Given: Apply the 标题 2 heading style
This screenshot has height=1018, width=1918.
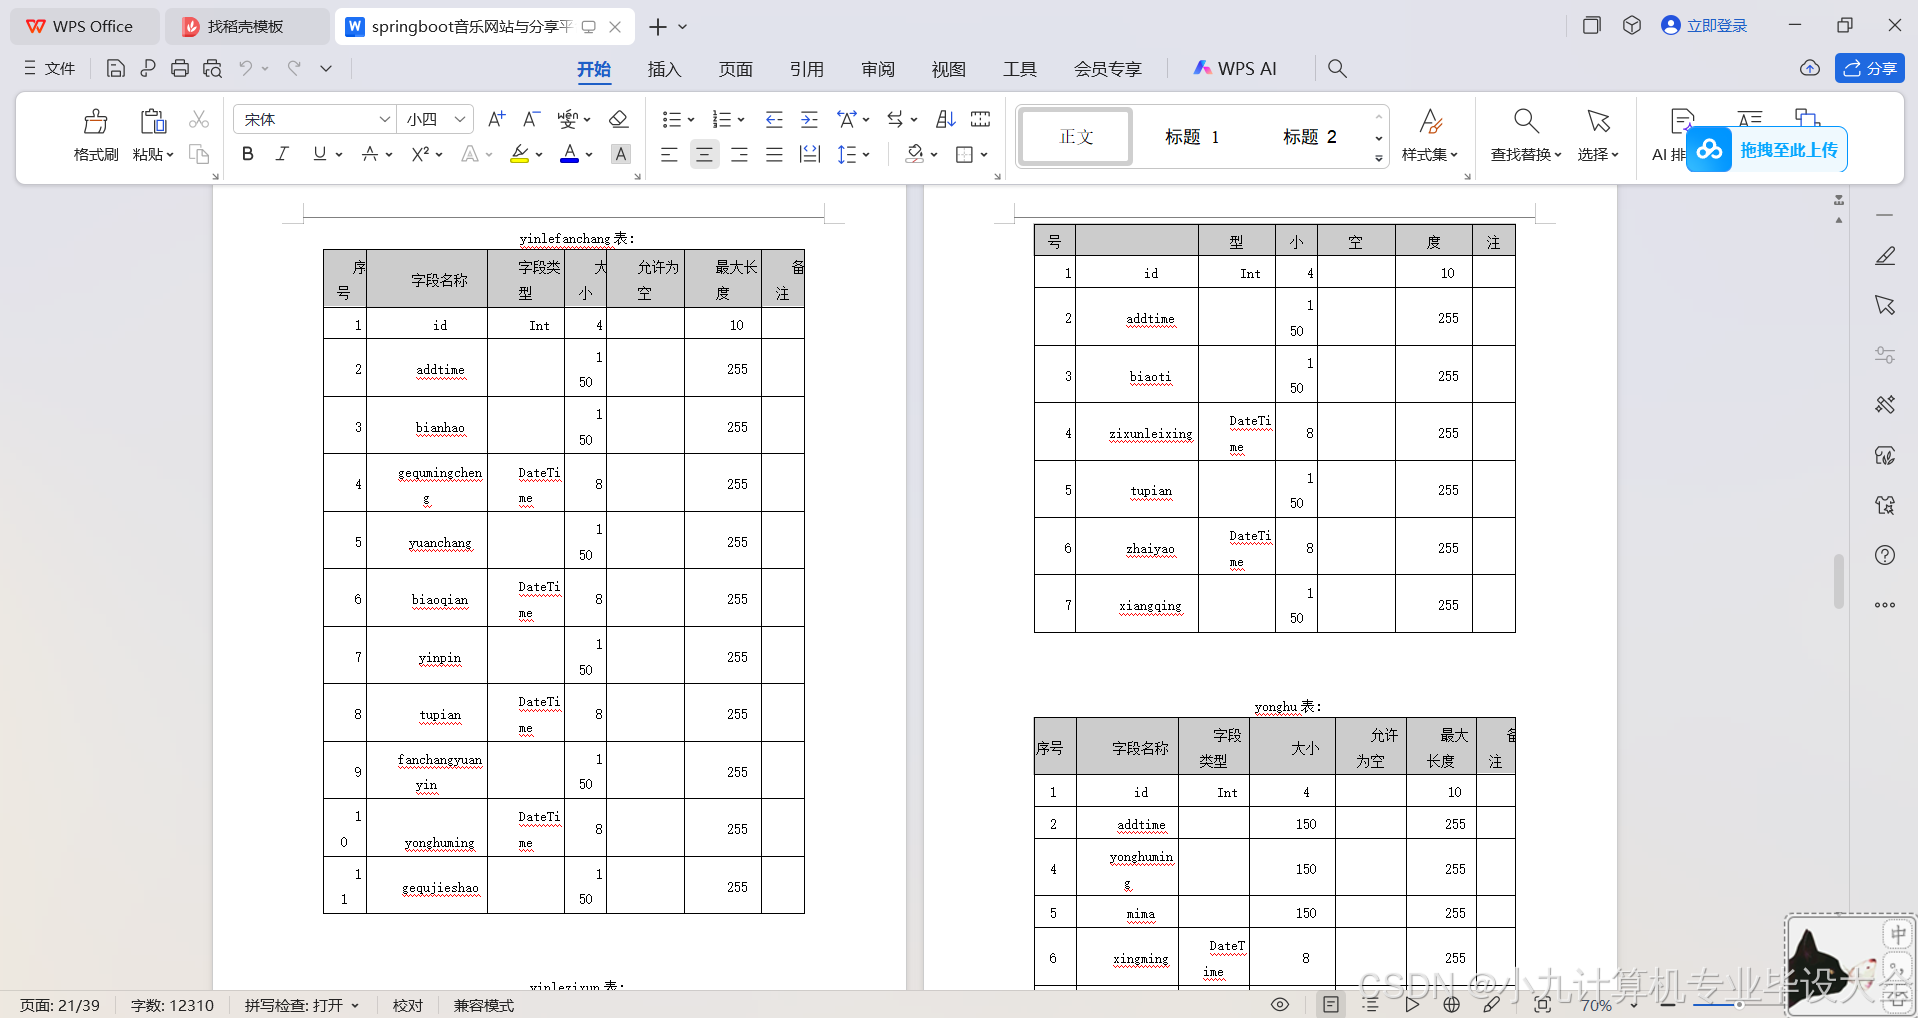Looking at the screenshot, I should [x=1310, y=137].
